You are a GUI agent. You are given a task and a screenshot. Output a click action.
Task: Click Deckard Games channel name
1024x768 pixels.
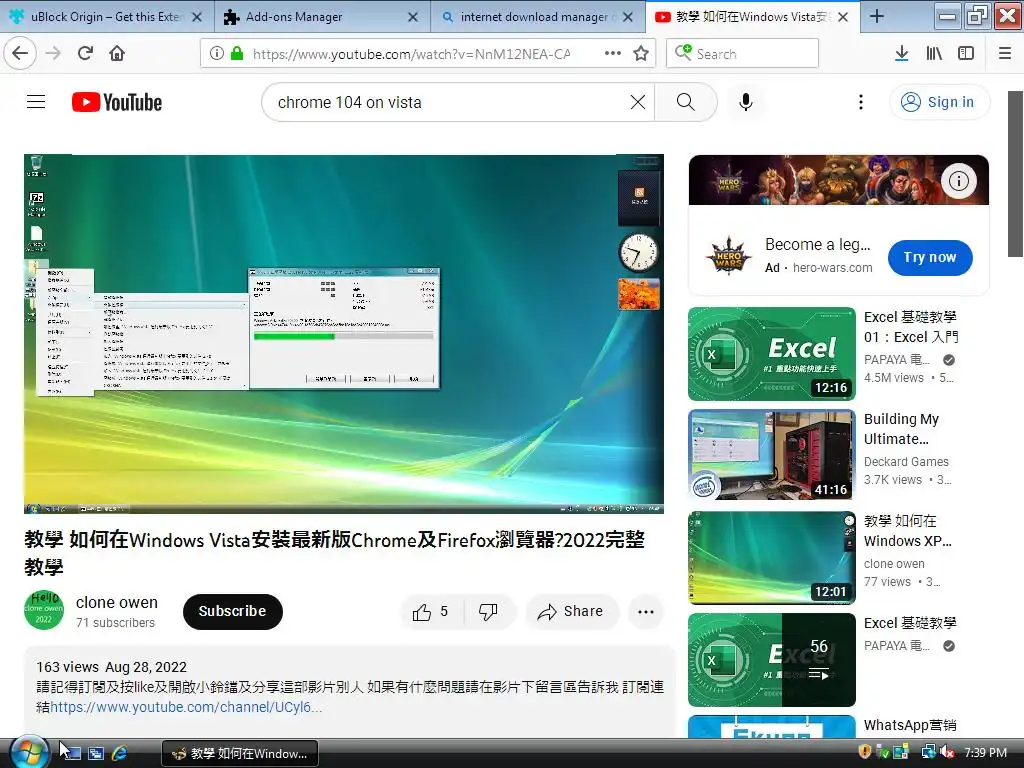coord(906,462)
